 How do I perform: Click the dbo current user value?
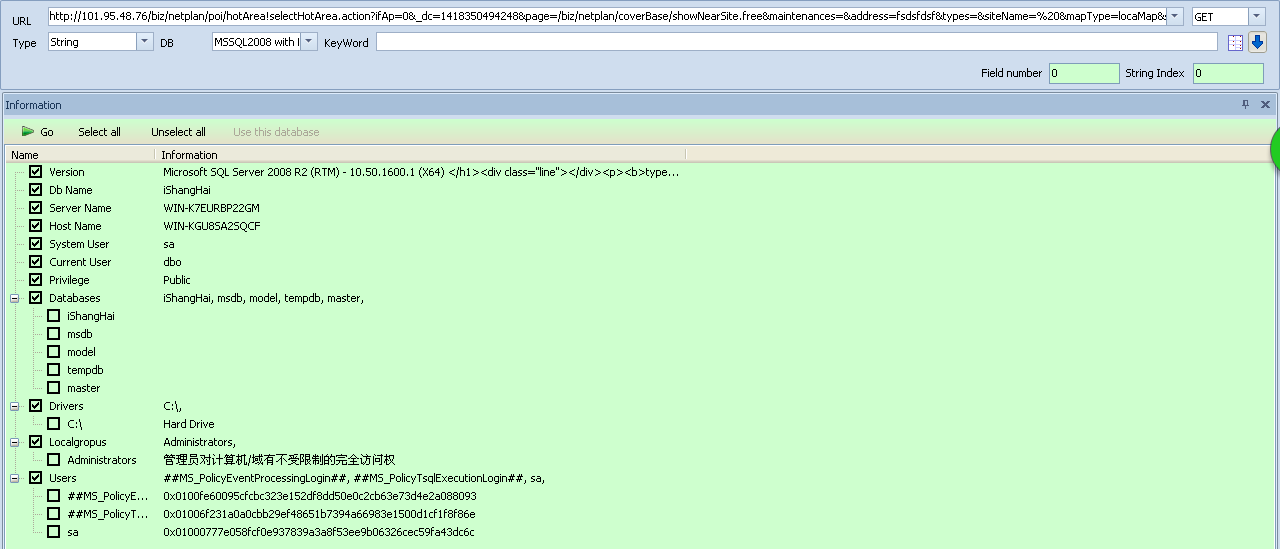(173, 262)
